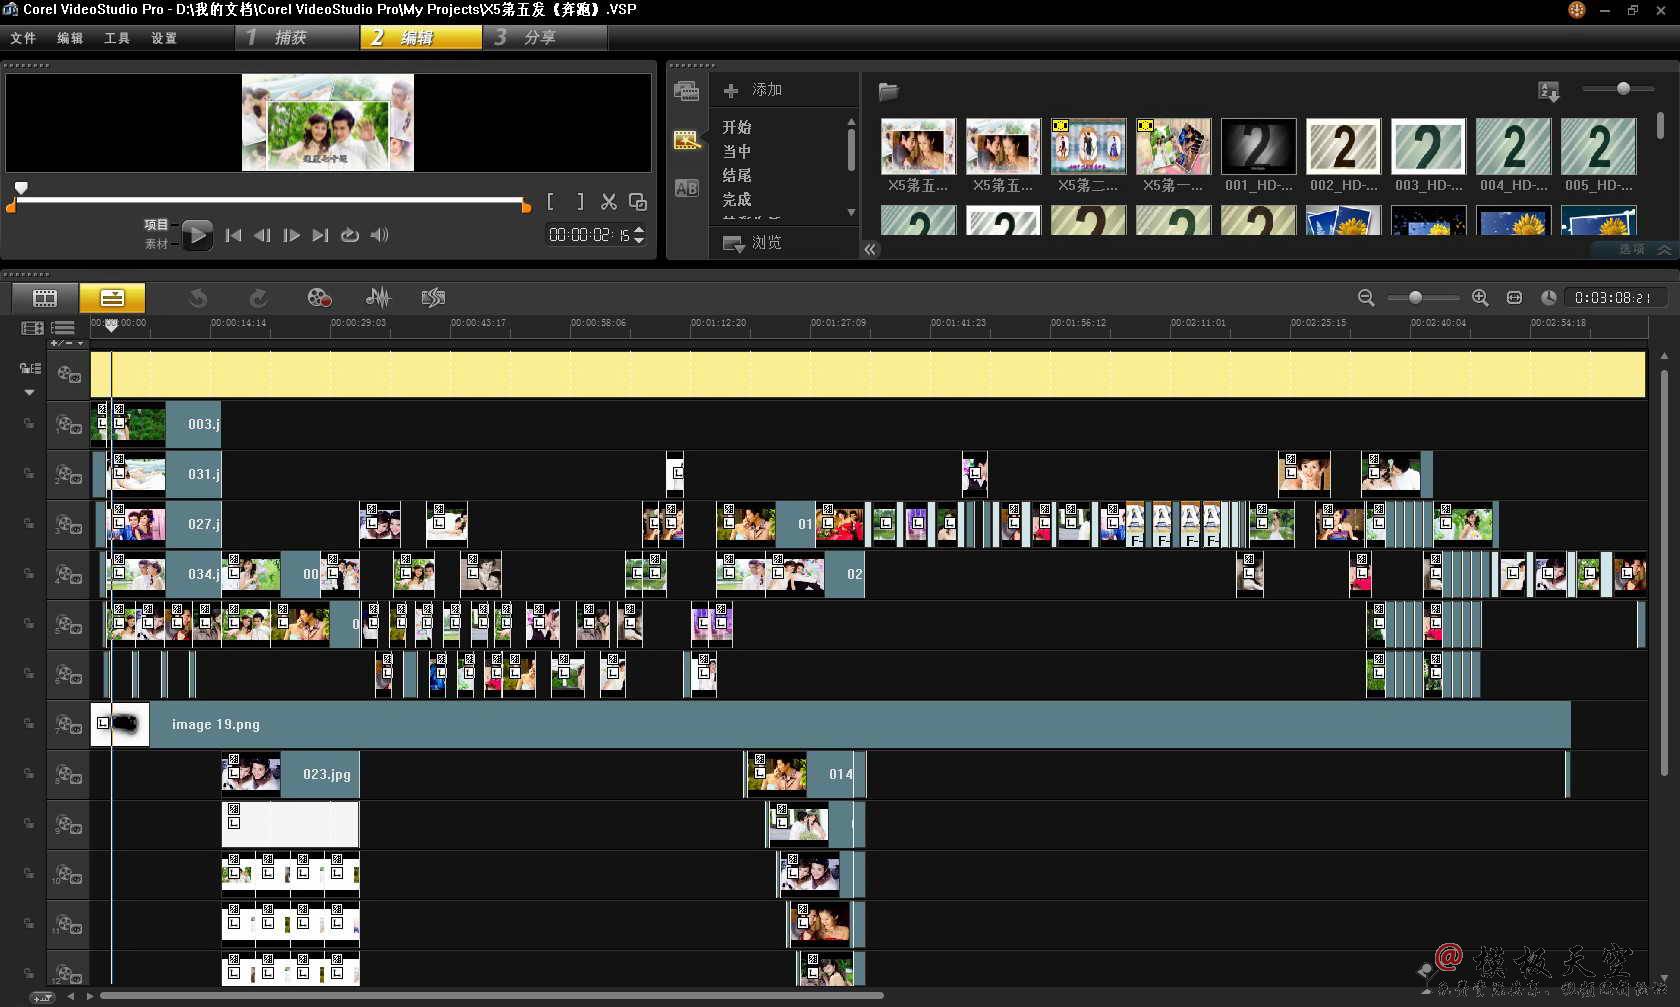Open the 工具 (Tools) menu
1680x1007 pixels.
tap(117, 38)
